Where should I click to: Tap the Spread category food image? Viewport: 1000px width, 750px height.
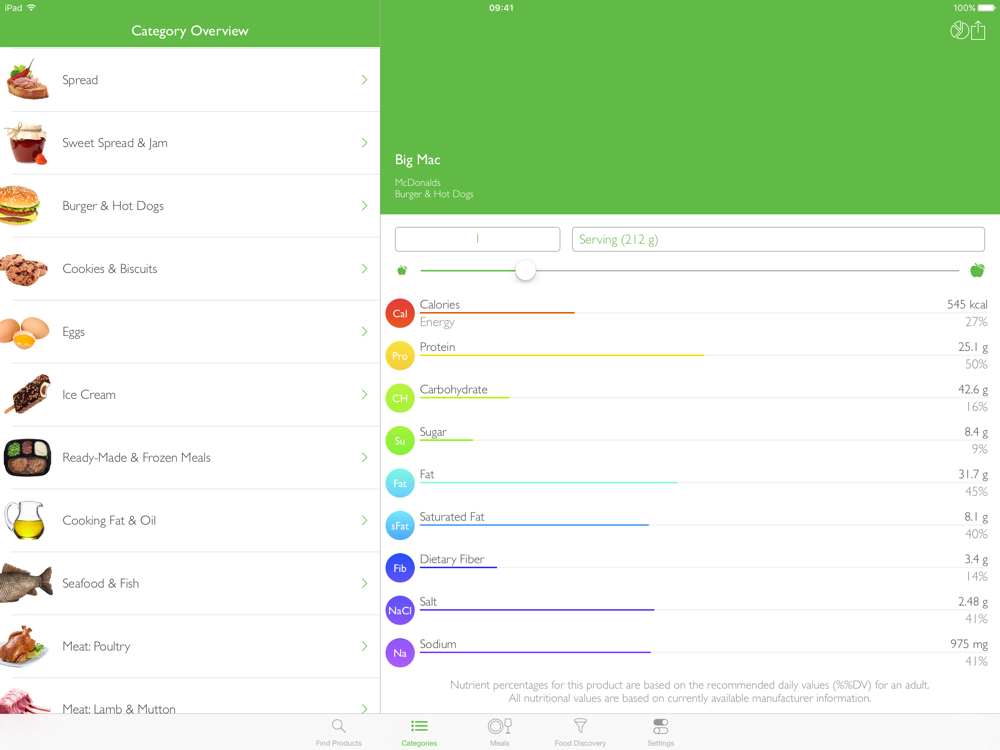[27, 80]
